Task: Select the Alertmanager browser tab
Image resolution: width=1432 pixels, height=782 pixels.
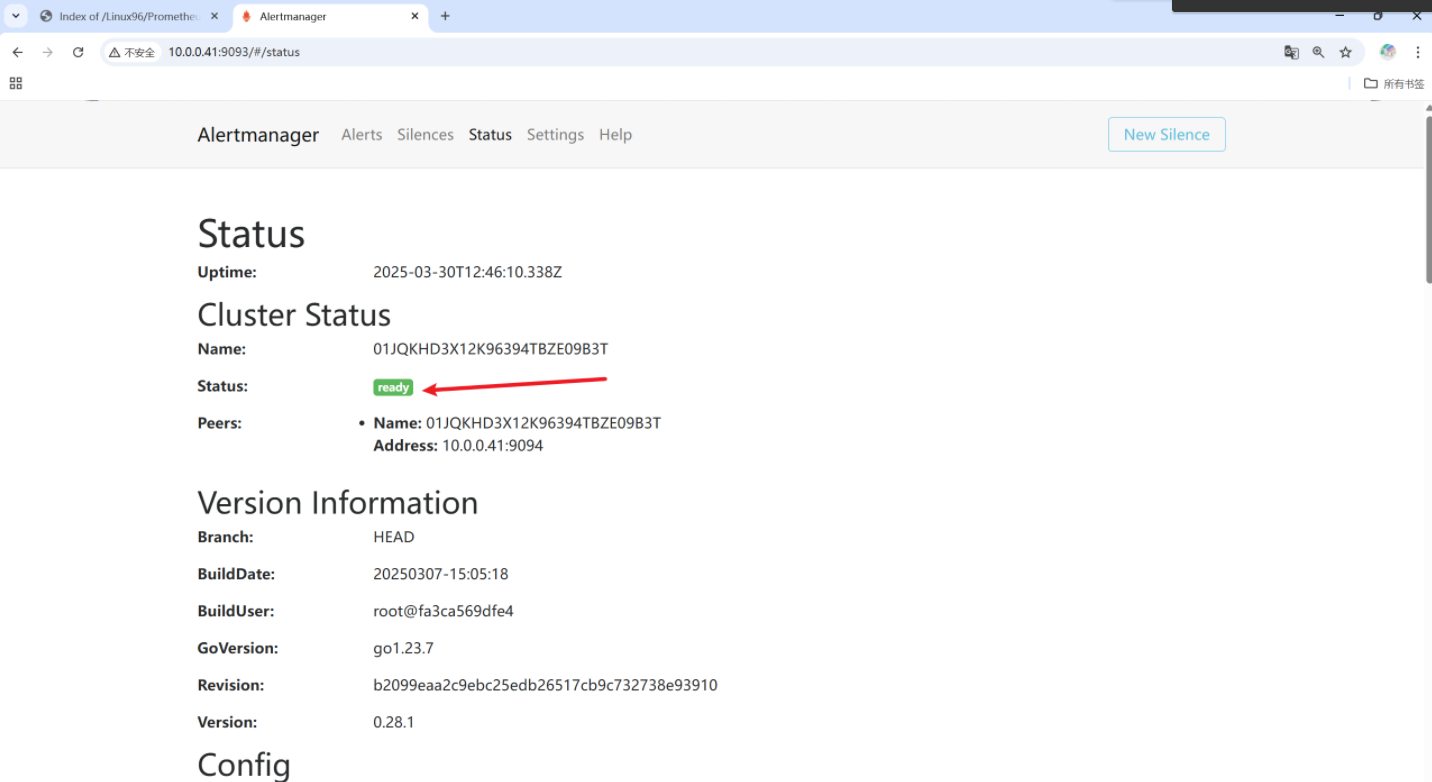Action: pyautogui.click(x=332, y=16)
